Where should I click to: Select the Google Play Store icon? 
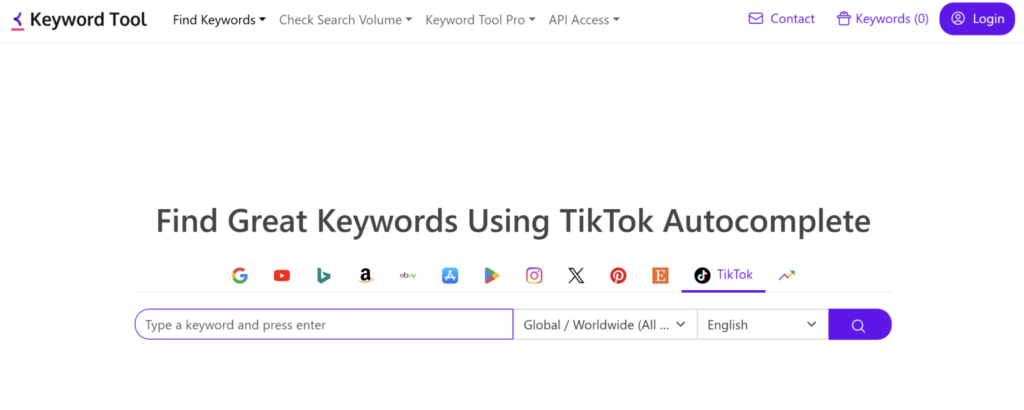point(492,276)
